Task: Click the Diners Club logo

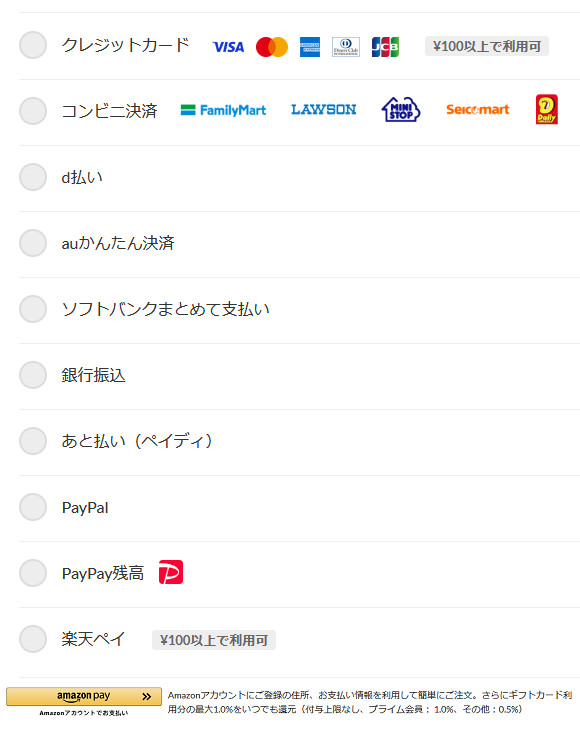Action: (x=346, y=47)
